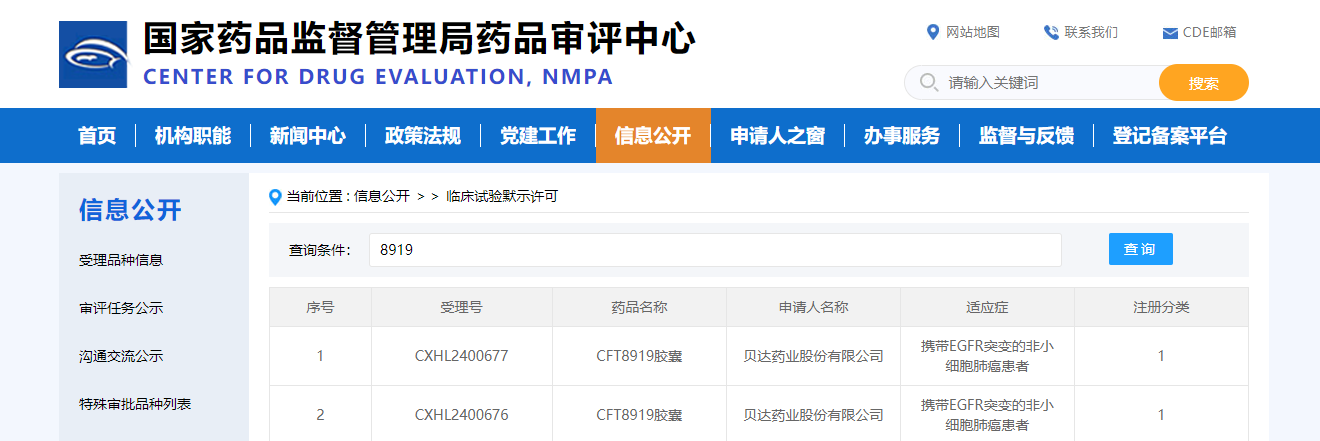Open 审评任务公示 in the sidebar

(121, 308)
